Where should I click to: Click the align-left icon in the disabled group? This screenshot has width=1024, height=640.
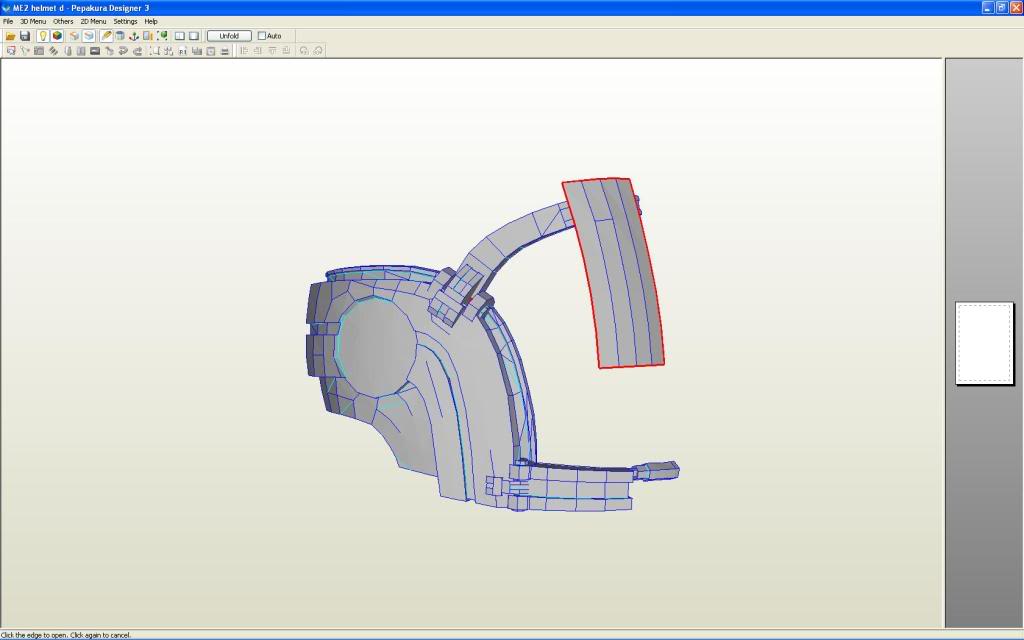click(x=244, y=51)
